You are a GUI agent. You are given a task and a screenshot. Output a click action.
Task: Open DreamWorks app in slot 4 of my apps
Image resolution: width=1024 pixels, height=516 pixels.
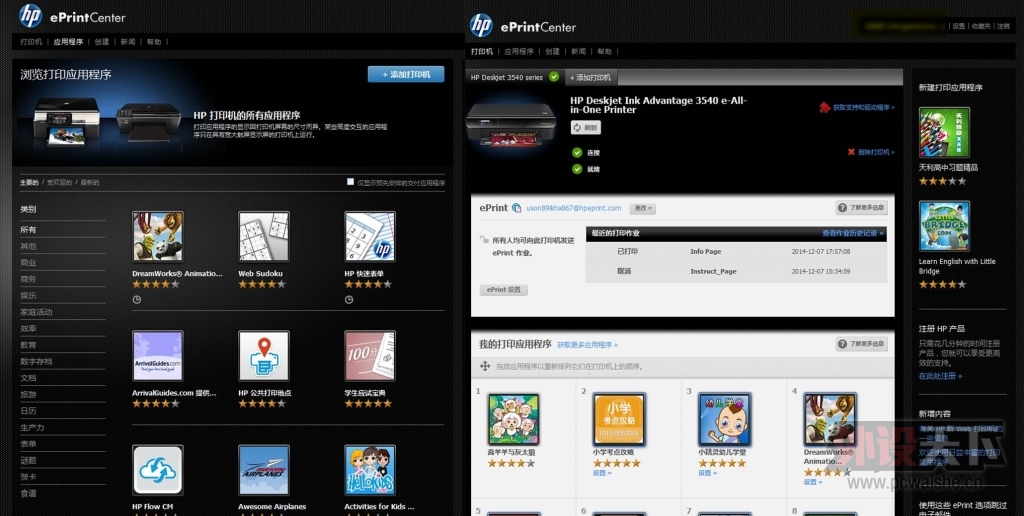(830, 419)
